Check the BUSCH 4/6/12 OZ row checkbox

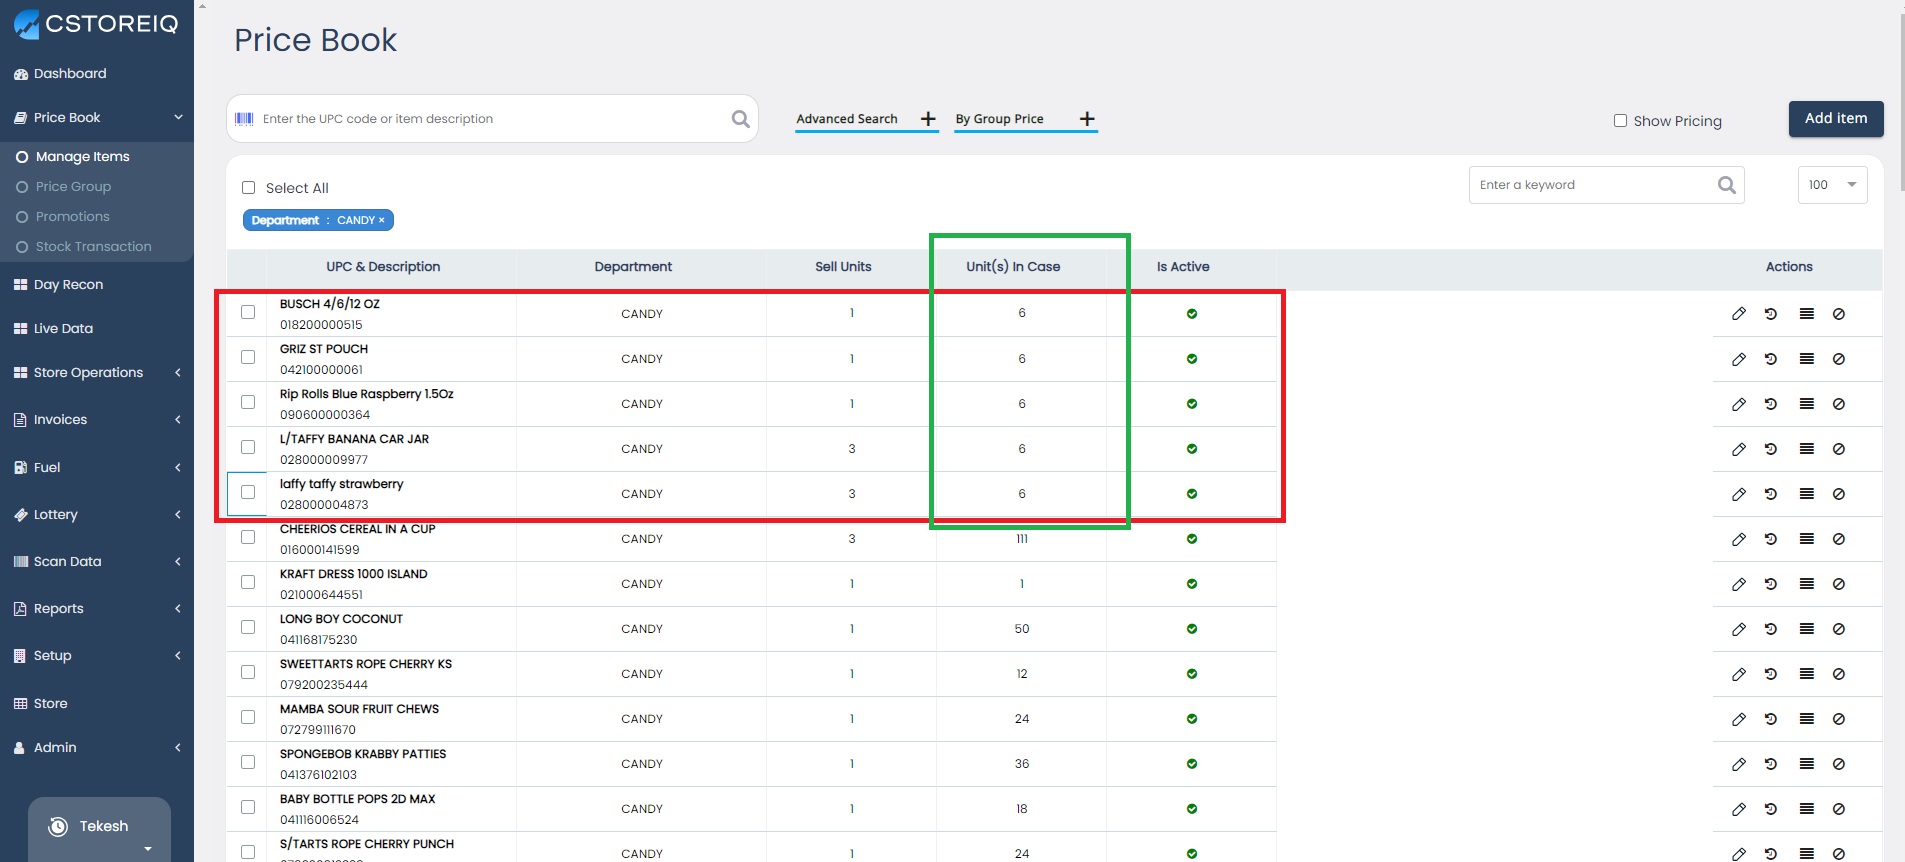[x=248, y=312]
